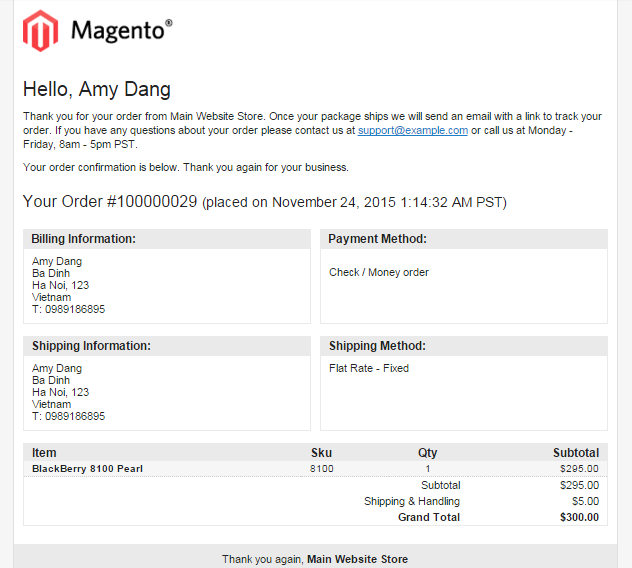Click the Magento hexagon logo icon

(40, 31)
